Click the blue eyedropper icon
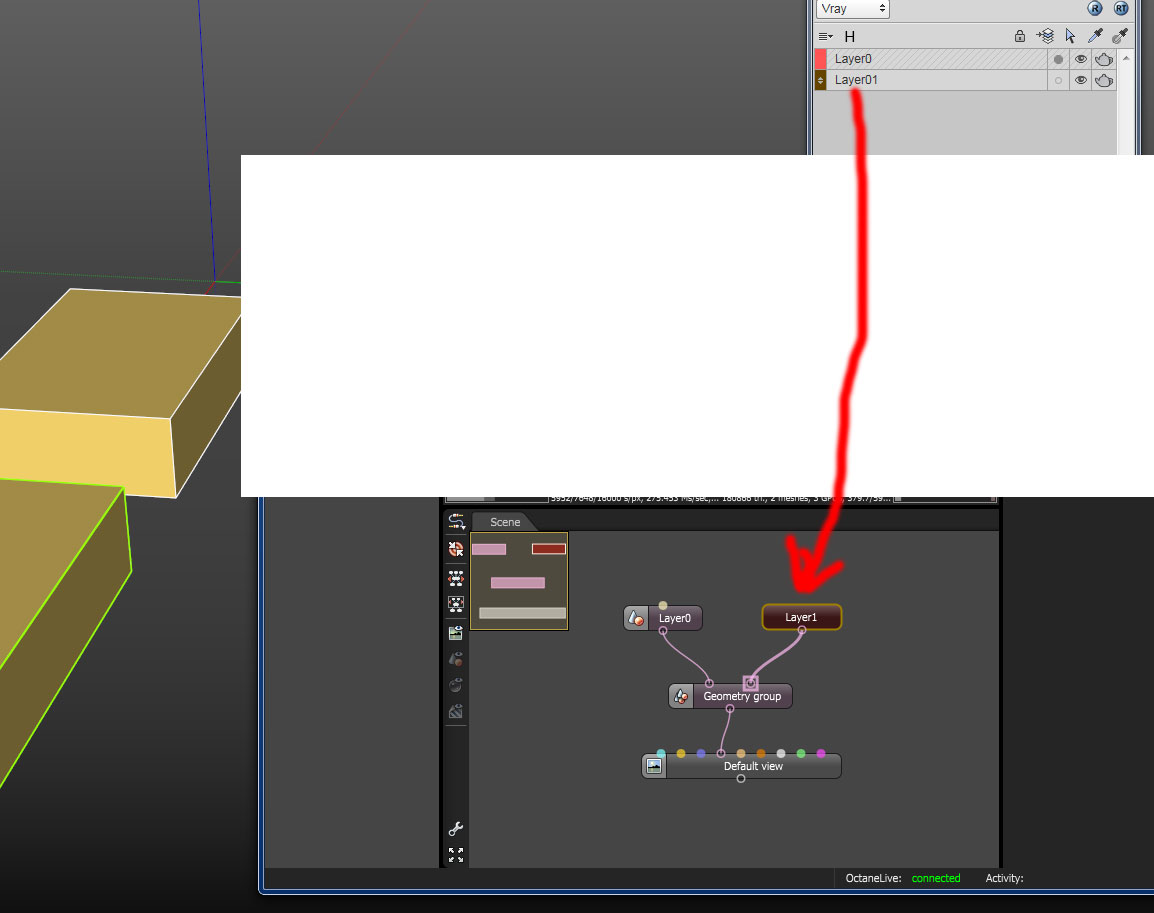This screenshot has width=1154, height=913. [x=1095, y=35]
